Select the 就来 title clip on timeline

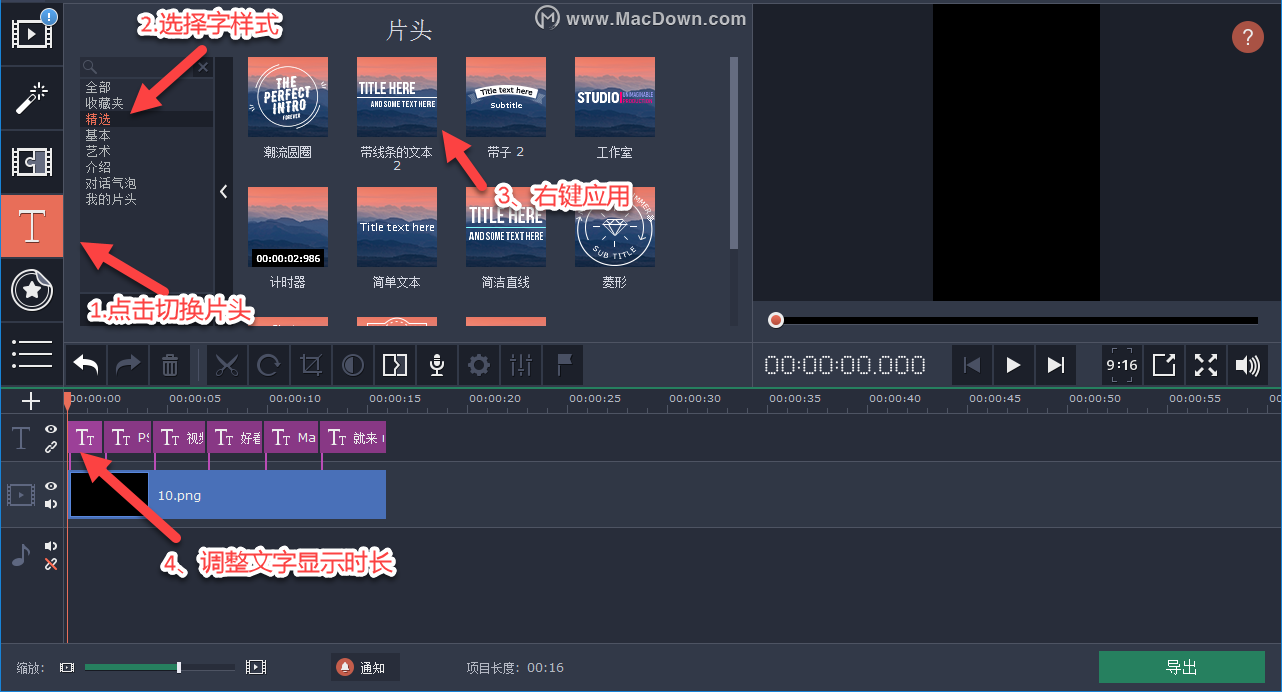click(353, 437)
